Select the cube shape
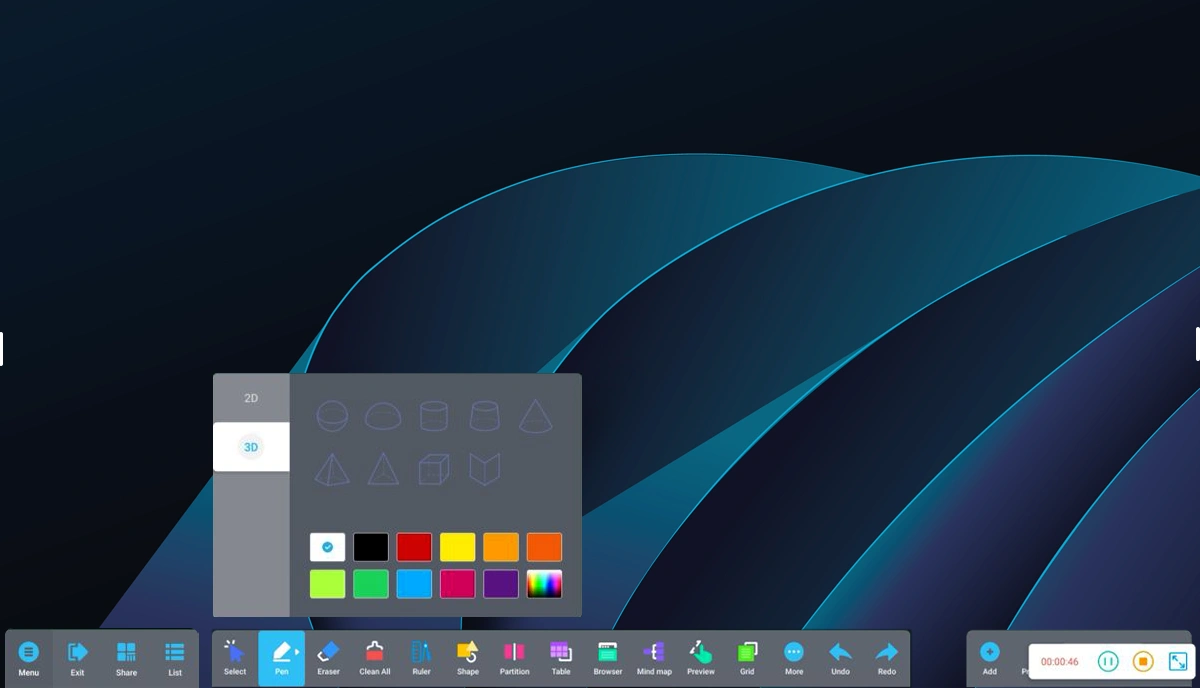 [433, 469]
